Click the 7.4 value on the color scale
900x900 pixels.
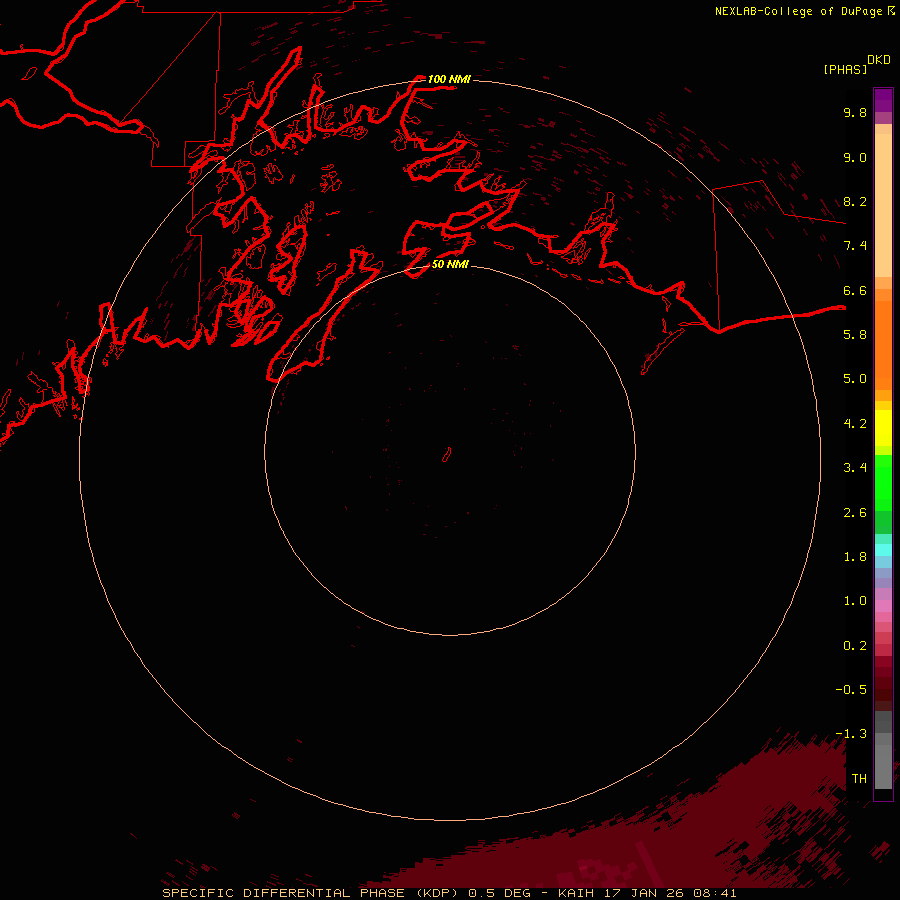[x=855, y=246]
